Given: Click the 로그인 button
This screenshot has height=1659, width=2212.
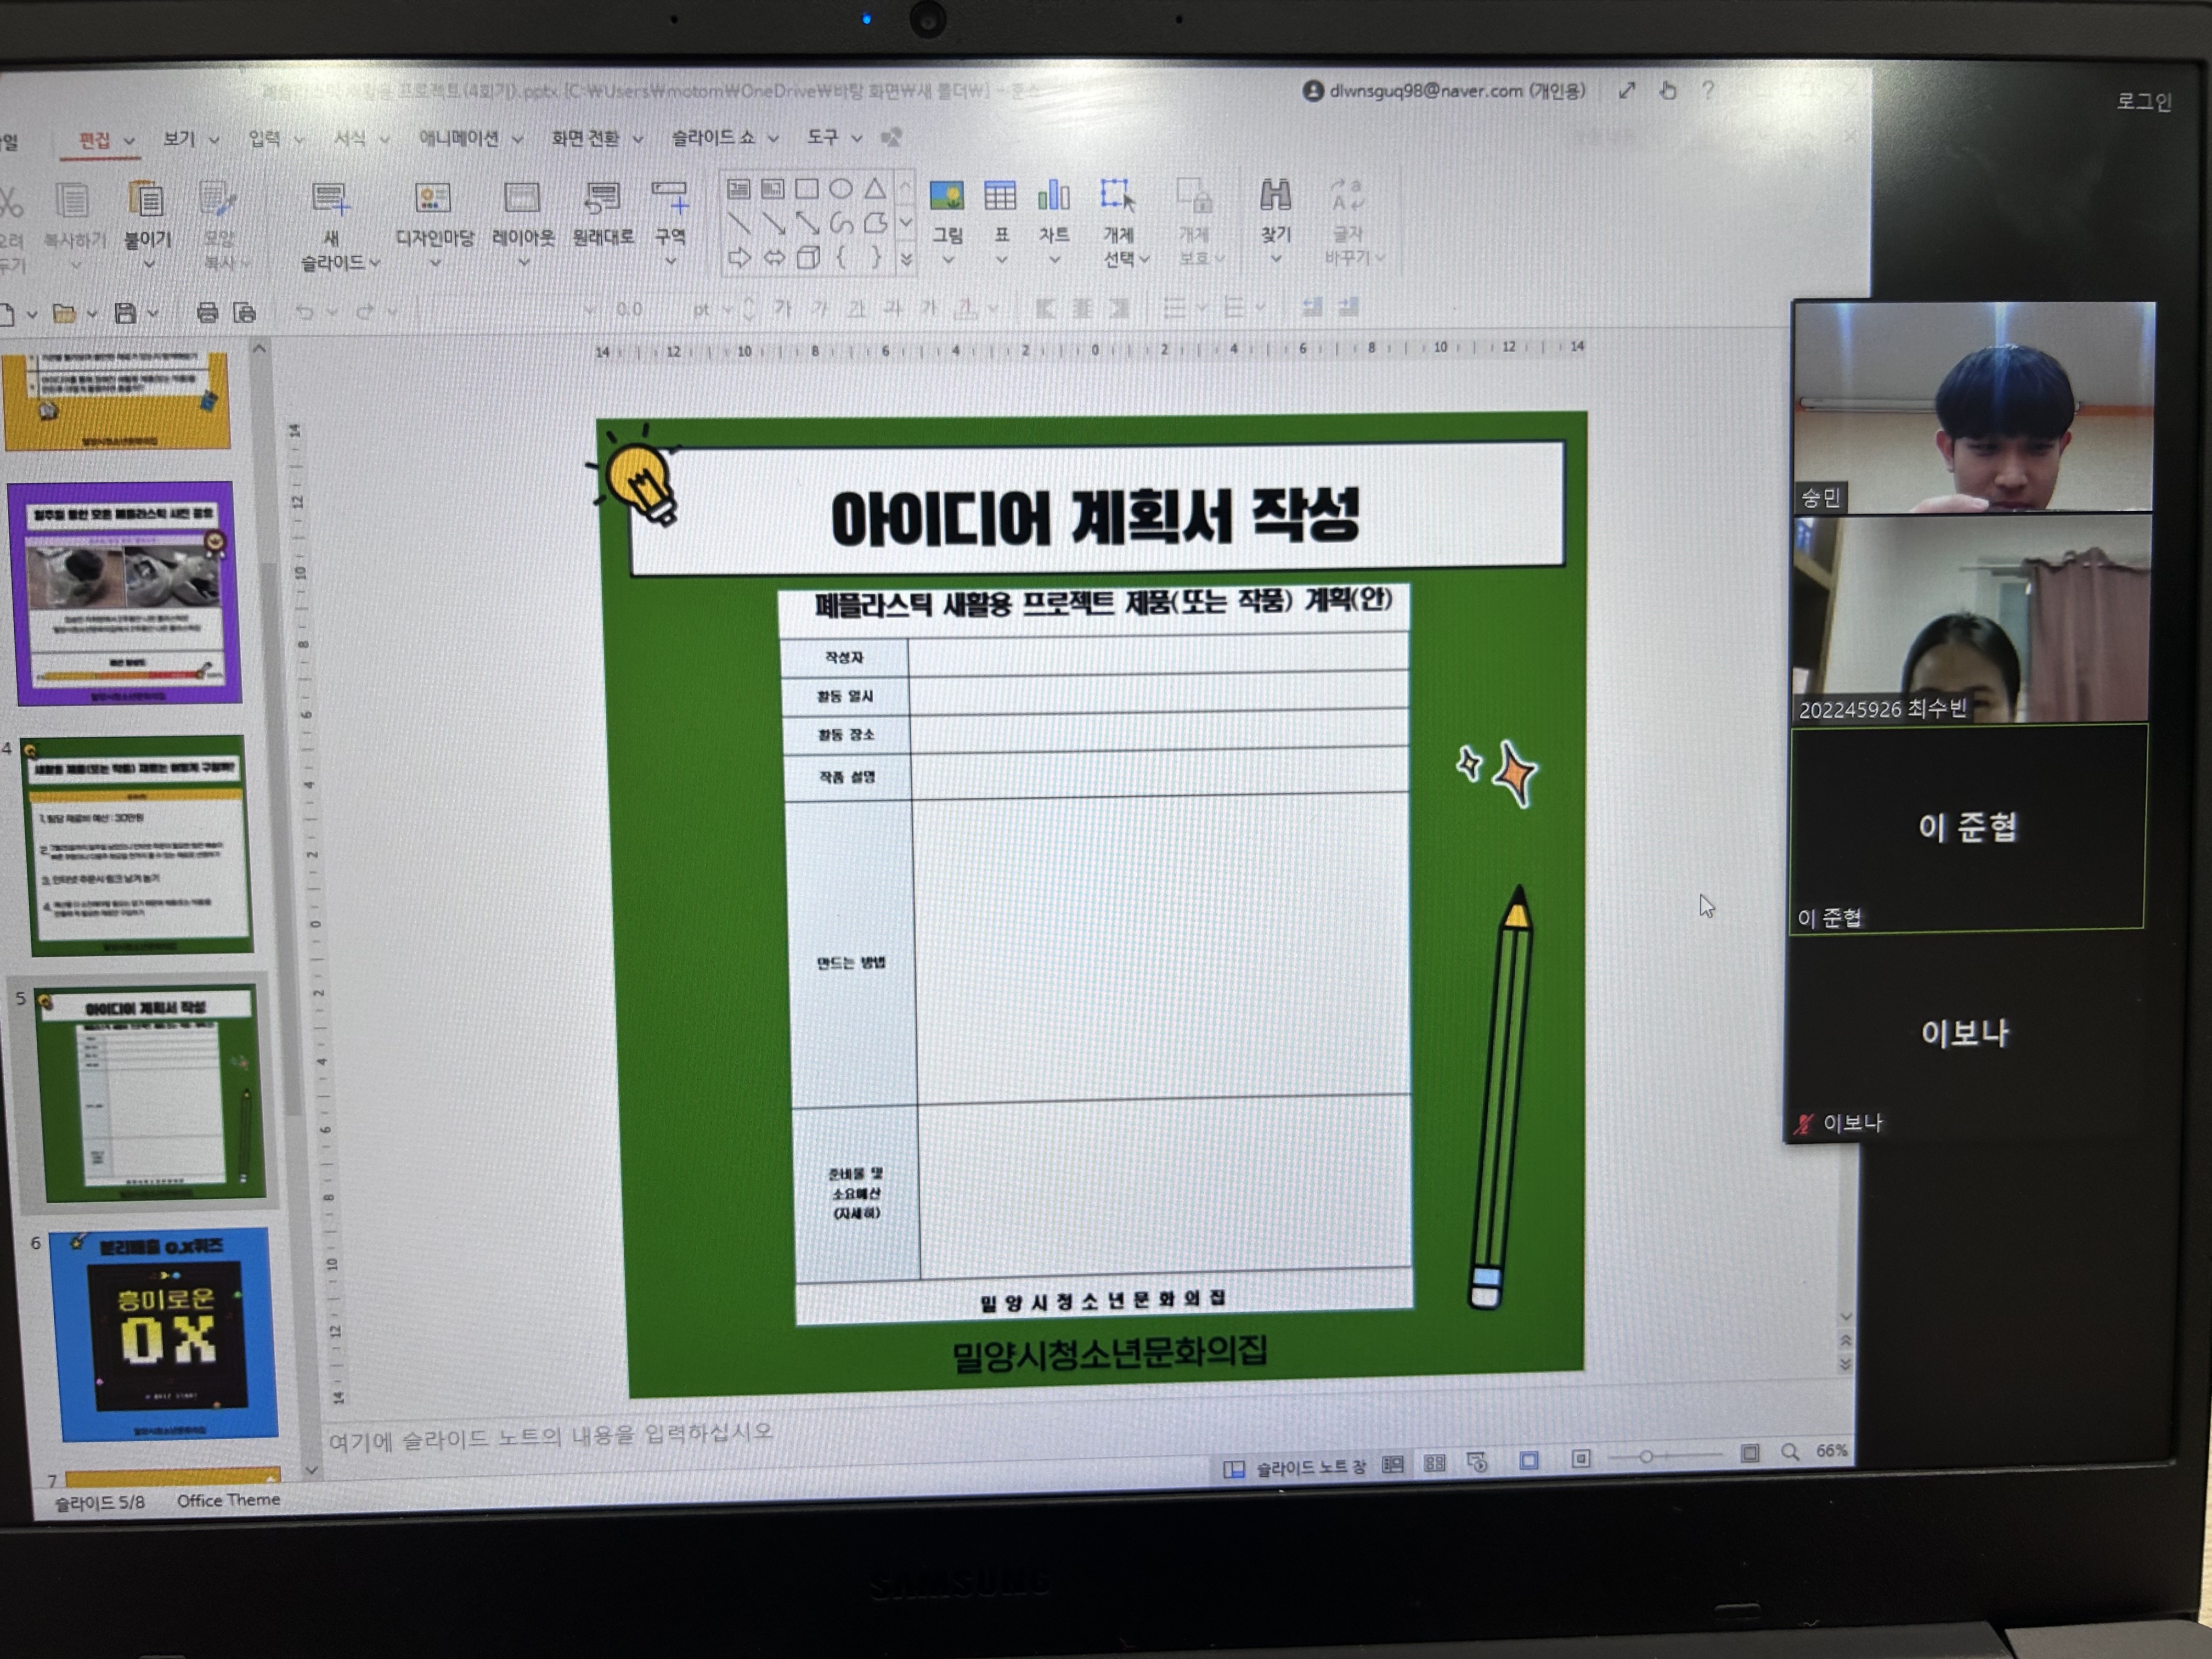Looking at the screenshot, I should [x=2143, y=102].
